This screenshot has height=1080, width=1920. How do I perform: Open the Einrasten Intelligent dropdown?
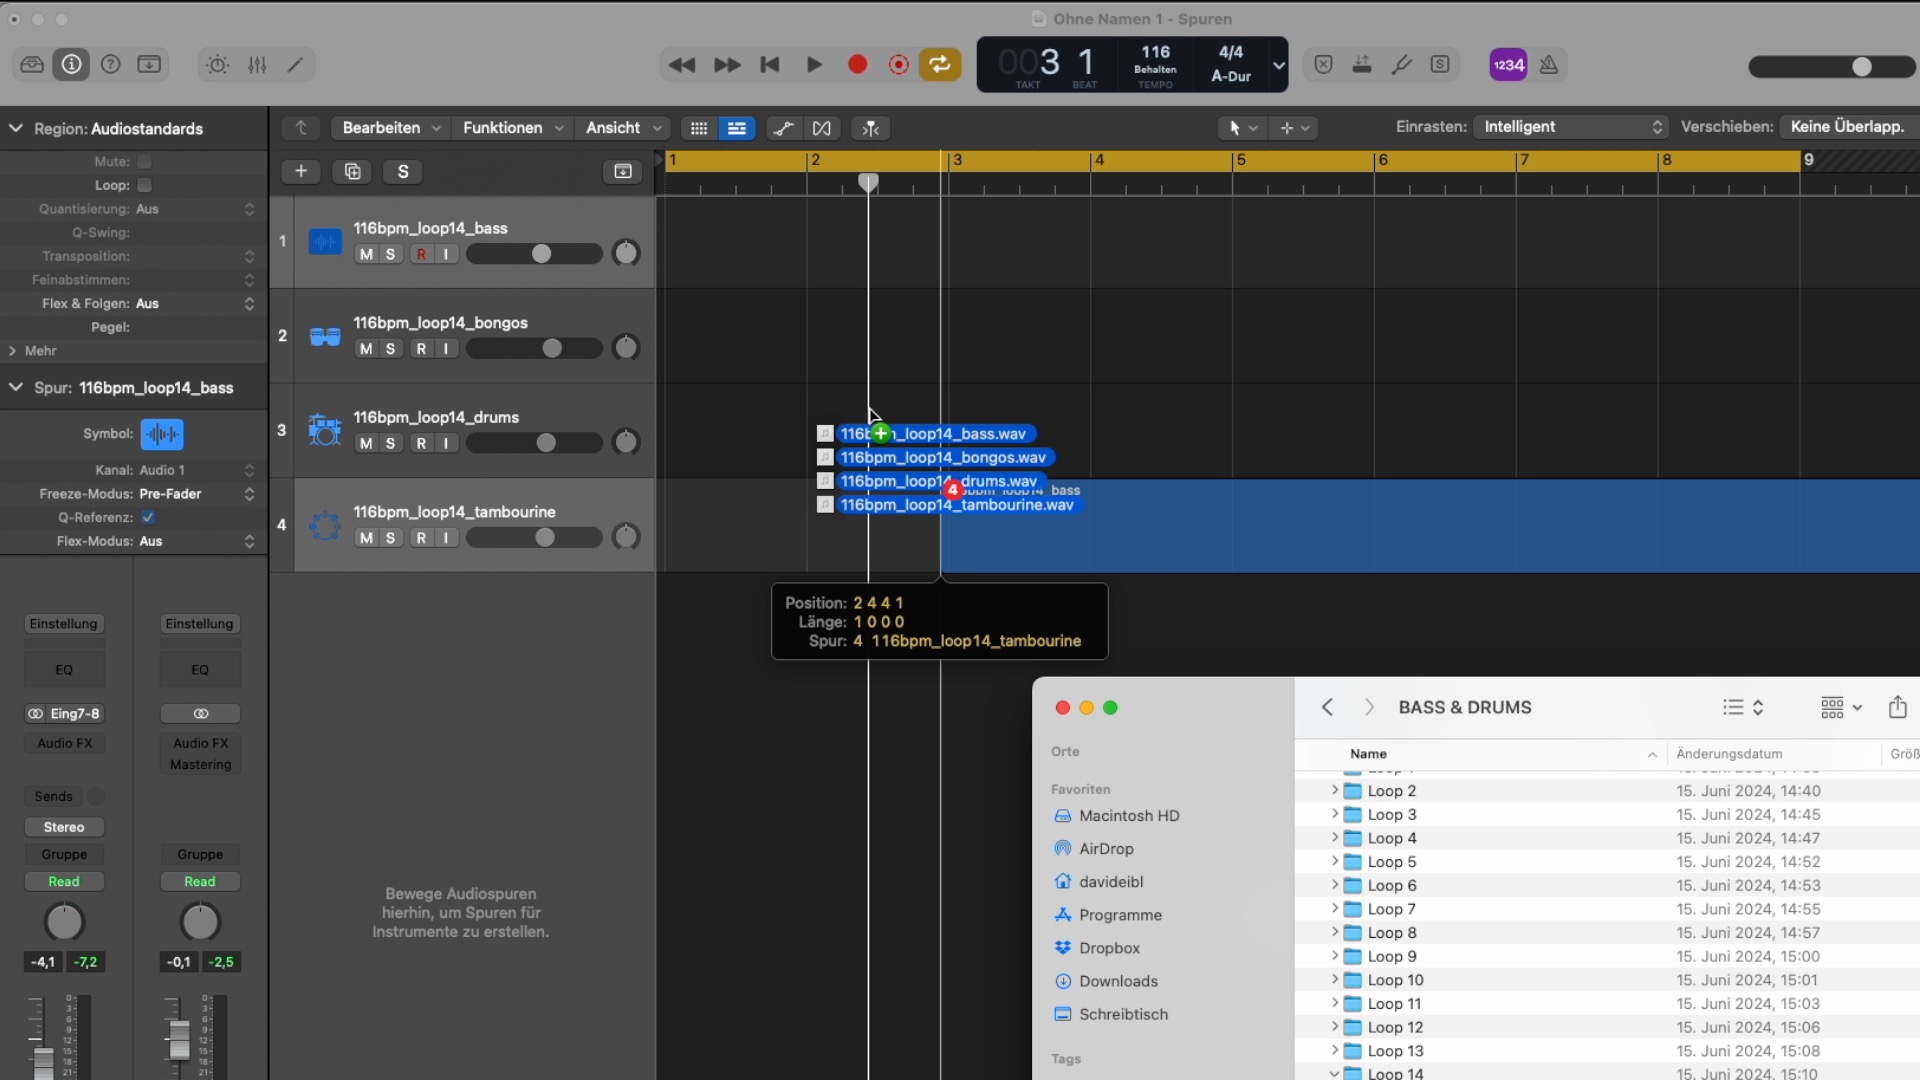click(1572, 127)
